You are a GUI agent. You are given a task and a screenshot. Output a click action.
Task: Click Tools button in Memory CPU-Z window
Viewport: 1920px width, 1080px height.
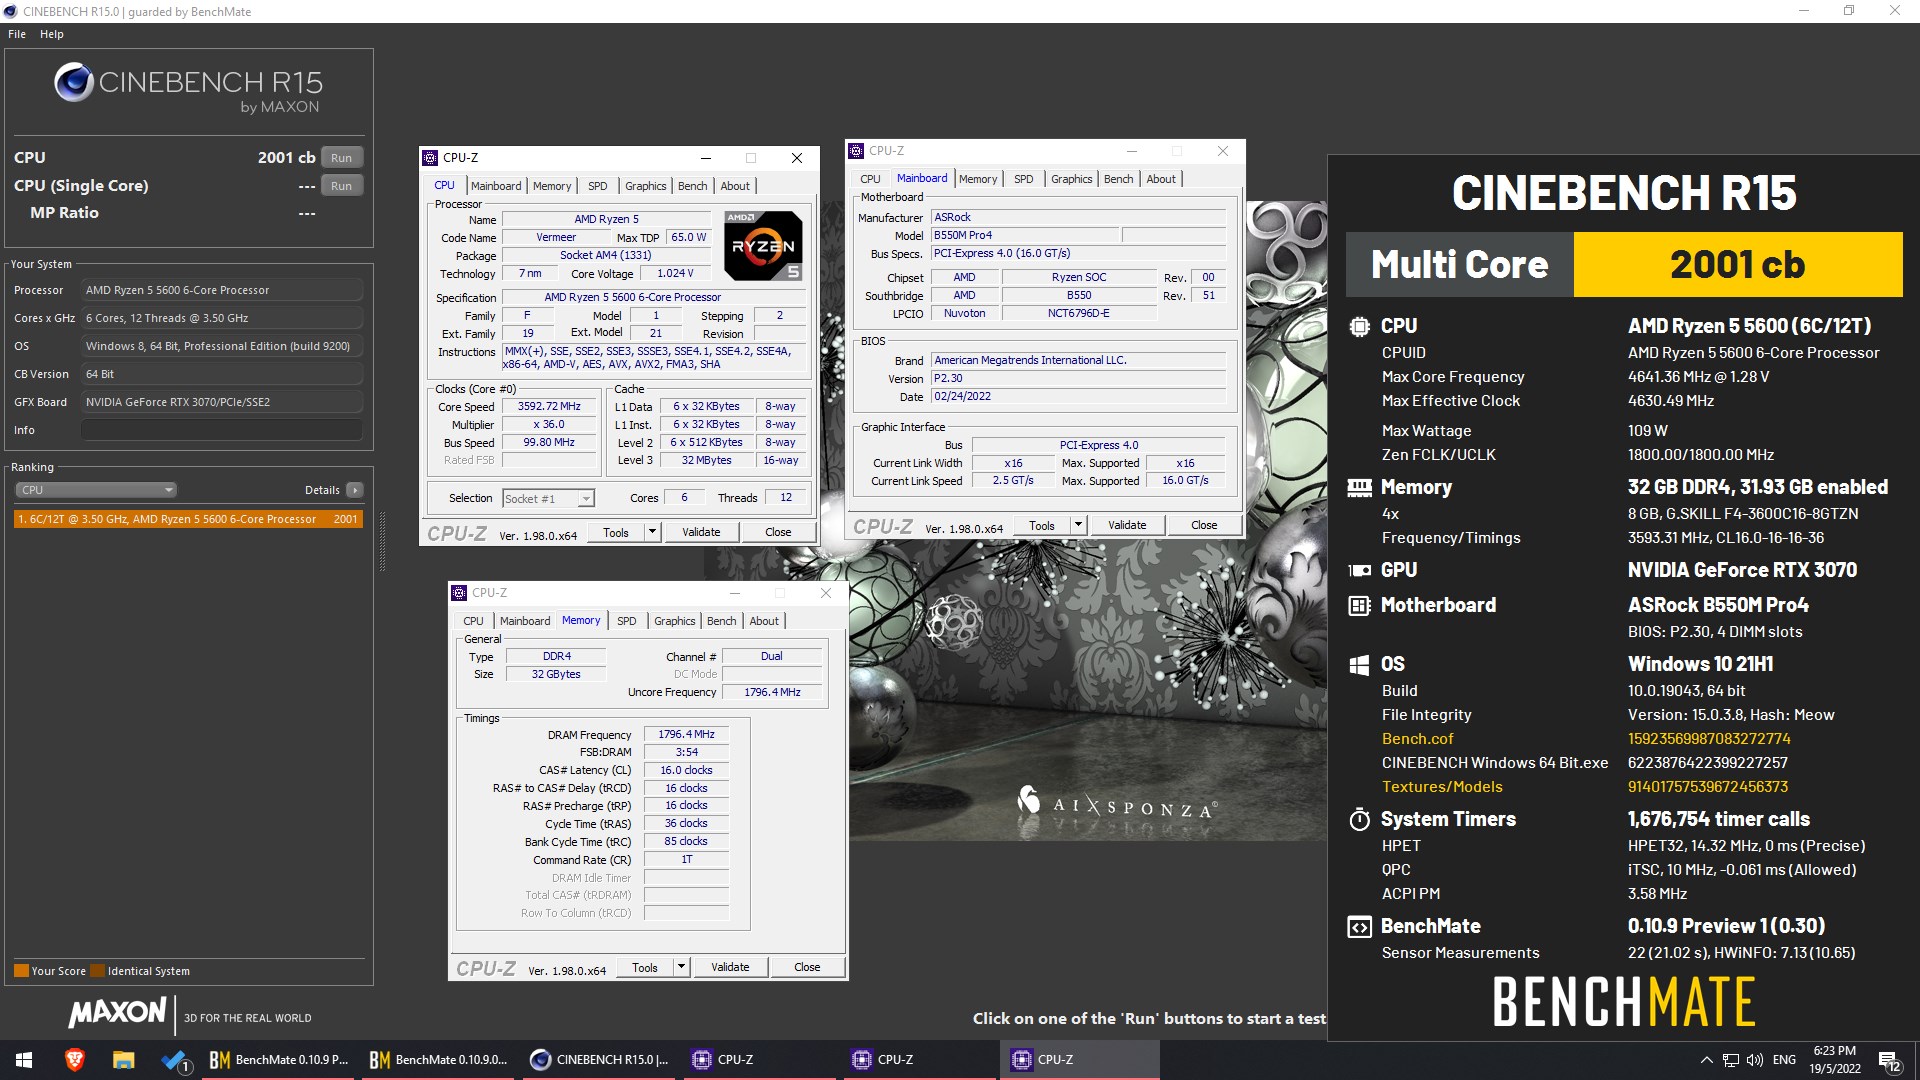coord(645,967)
